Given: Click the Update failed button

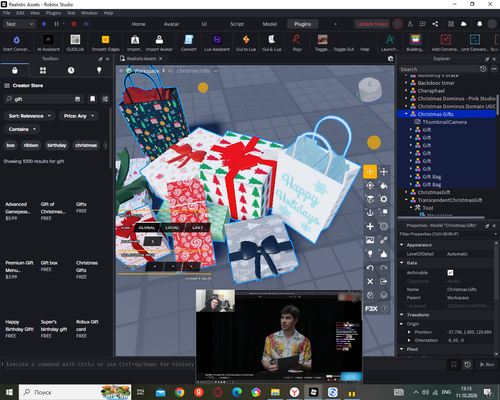Looking at the screenshot, I should click(x=372, y=24).
